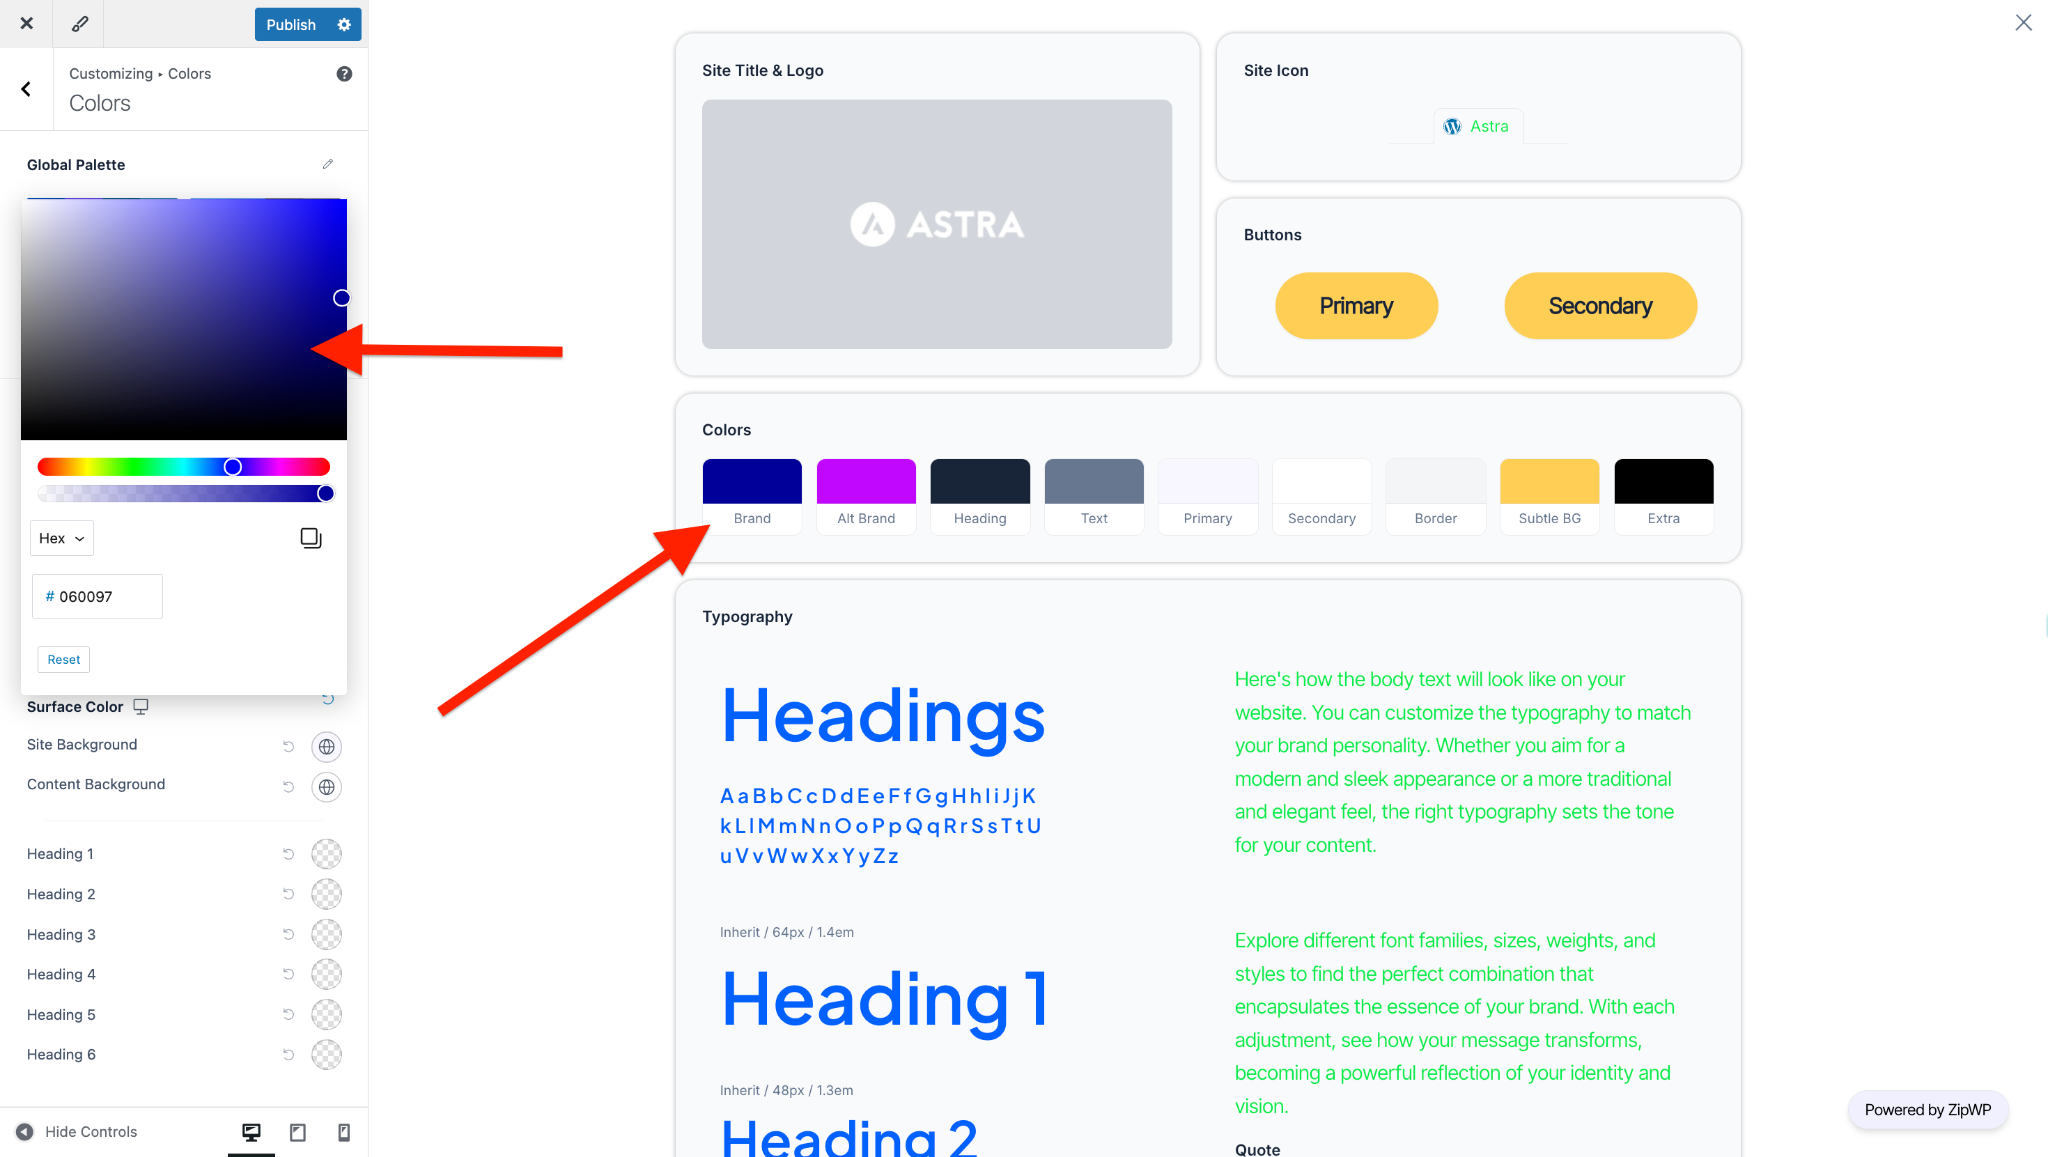Open the Hex color format dropdown
Screen dimensions: 2048x1157
61,538
